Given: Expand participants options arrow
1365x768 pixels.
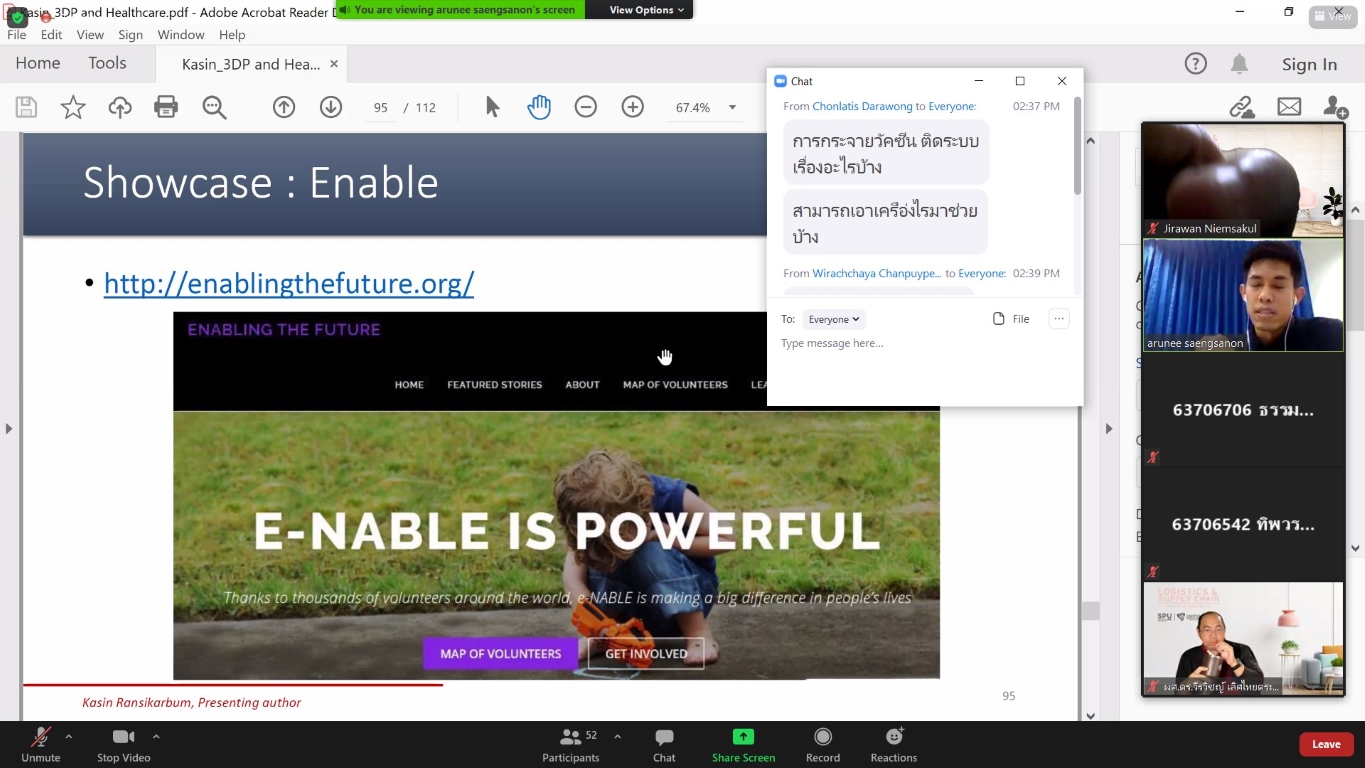Looking at the screenshot, I should [617, 736].
